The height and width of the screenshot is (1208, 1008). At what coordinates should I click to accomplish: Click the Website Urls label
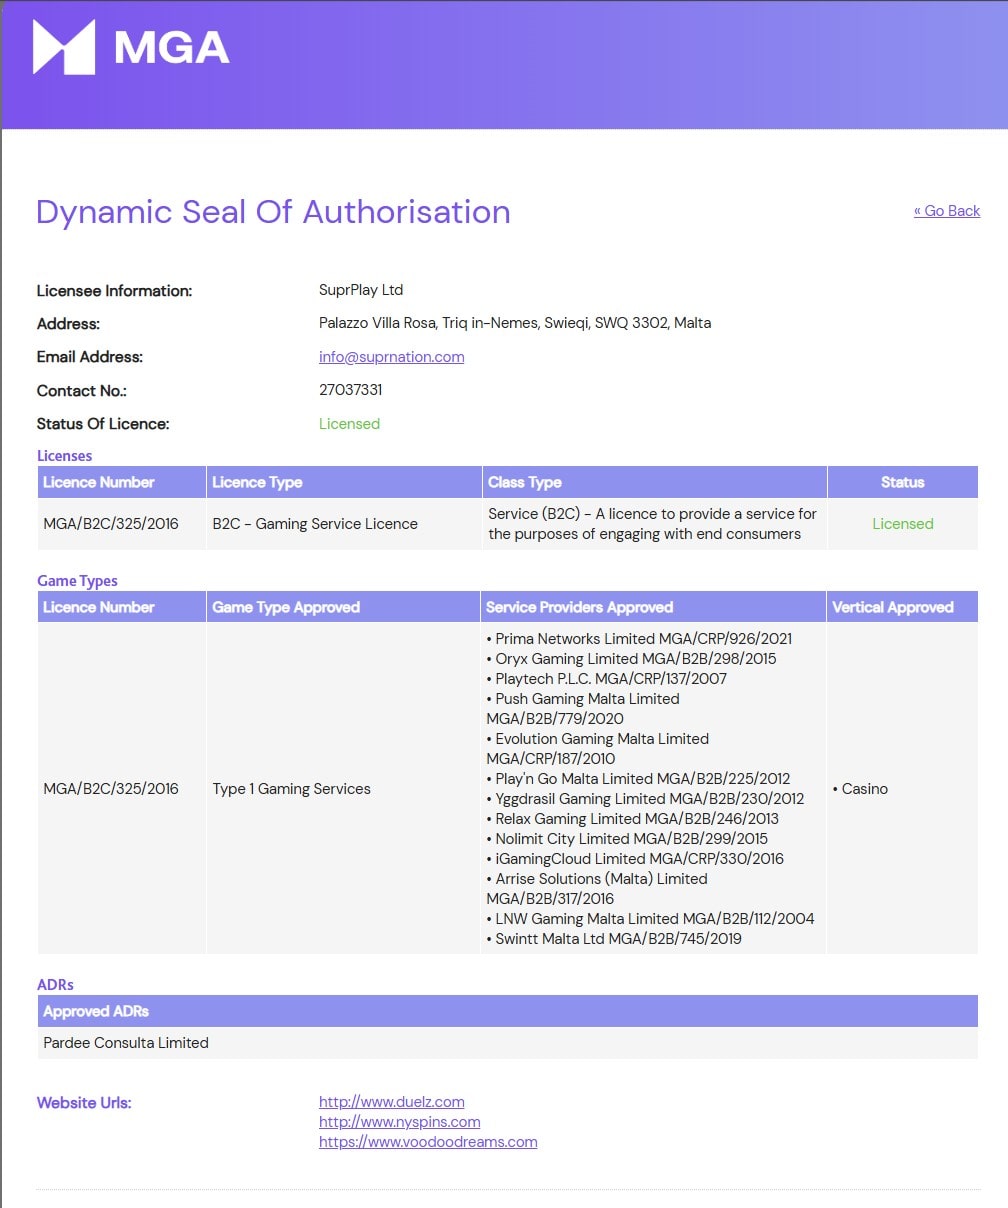(x=84, y=1102)
